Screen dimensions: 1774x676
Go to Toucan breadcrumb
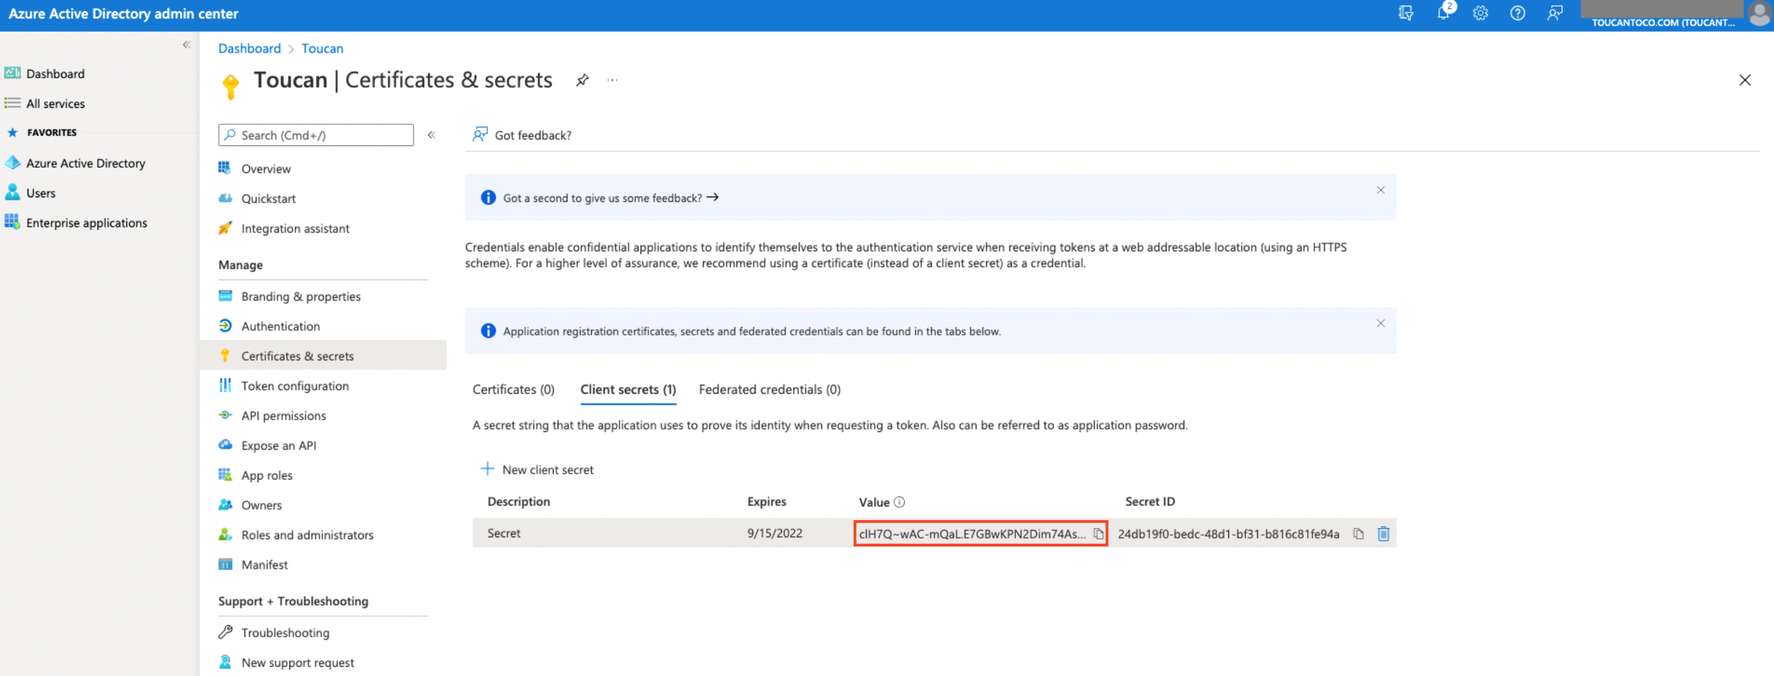click(322, 48)
